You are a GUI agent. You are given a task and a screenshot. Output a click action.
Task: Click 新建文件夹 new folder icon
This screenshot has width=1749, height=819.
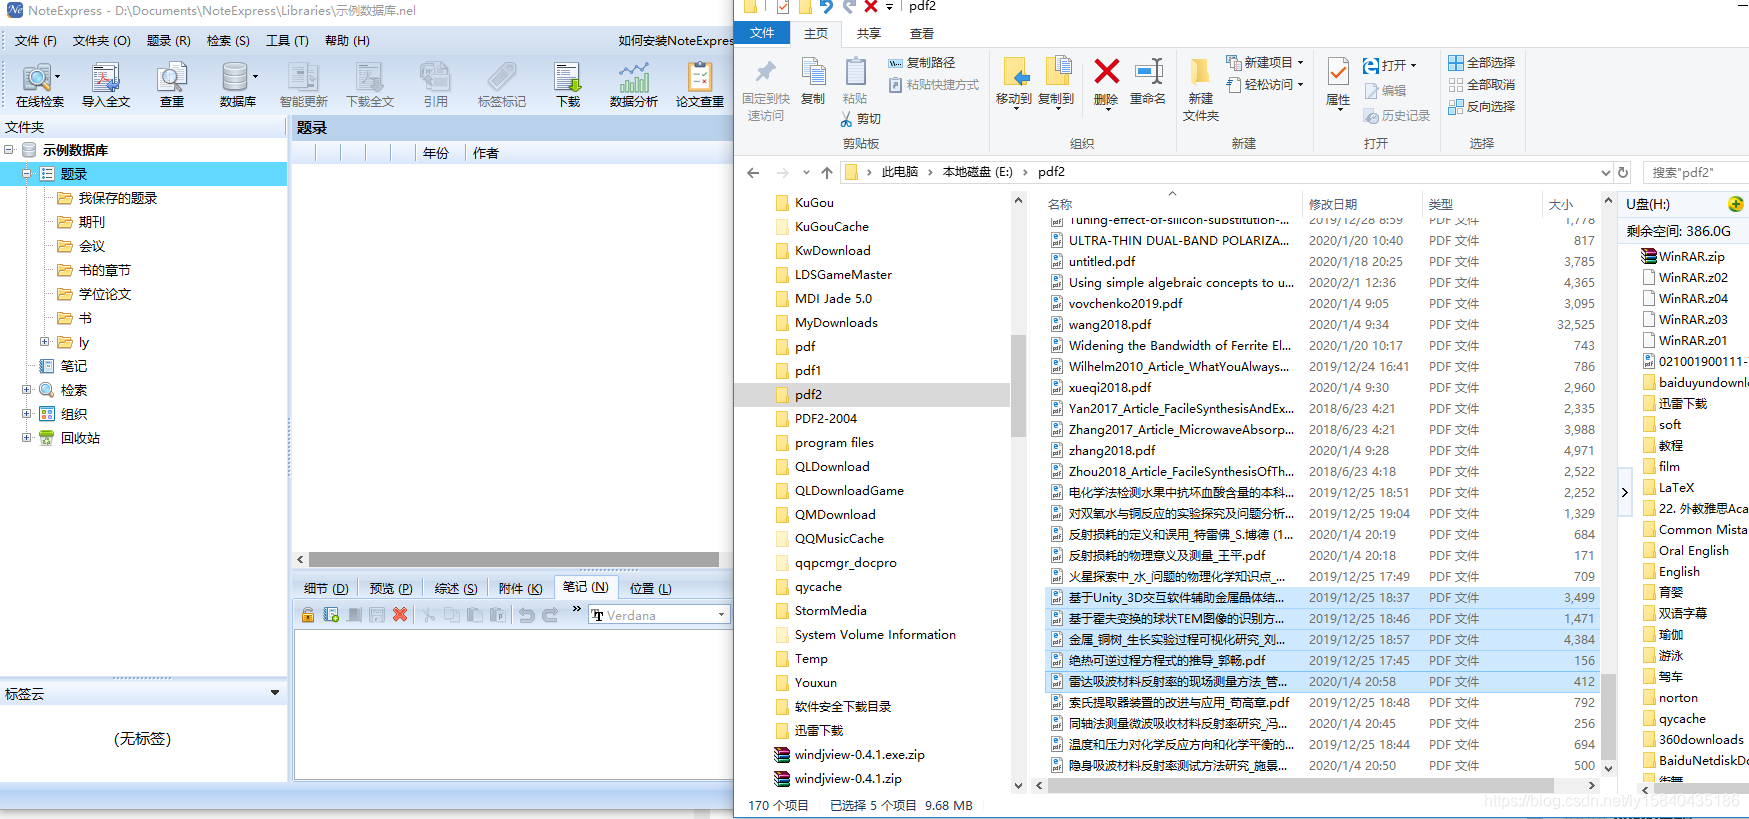[x=1200, y=90]
